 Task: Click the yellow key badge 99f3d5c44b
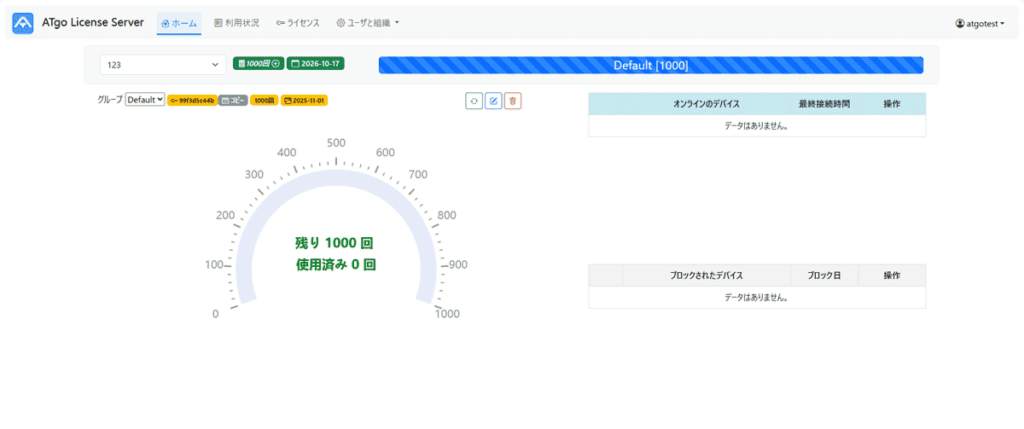pos(191,101)
